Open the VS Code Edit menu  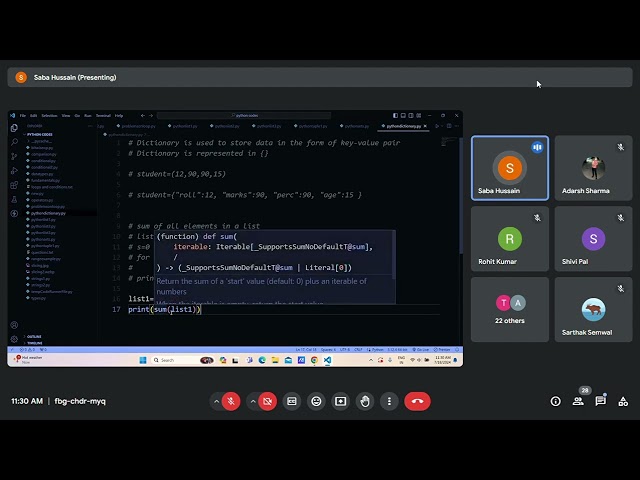[33, 116]
